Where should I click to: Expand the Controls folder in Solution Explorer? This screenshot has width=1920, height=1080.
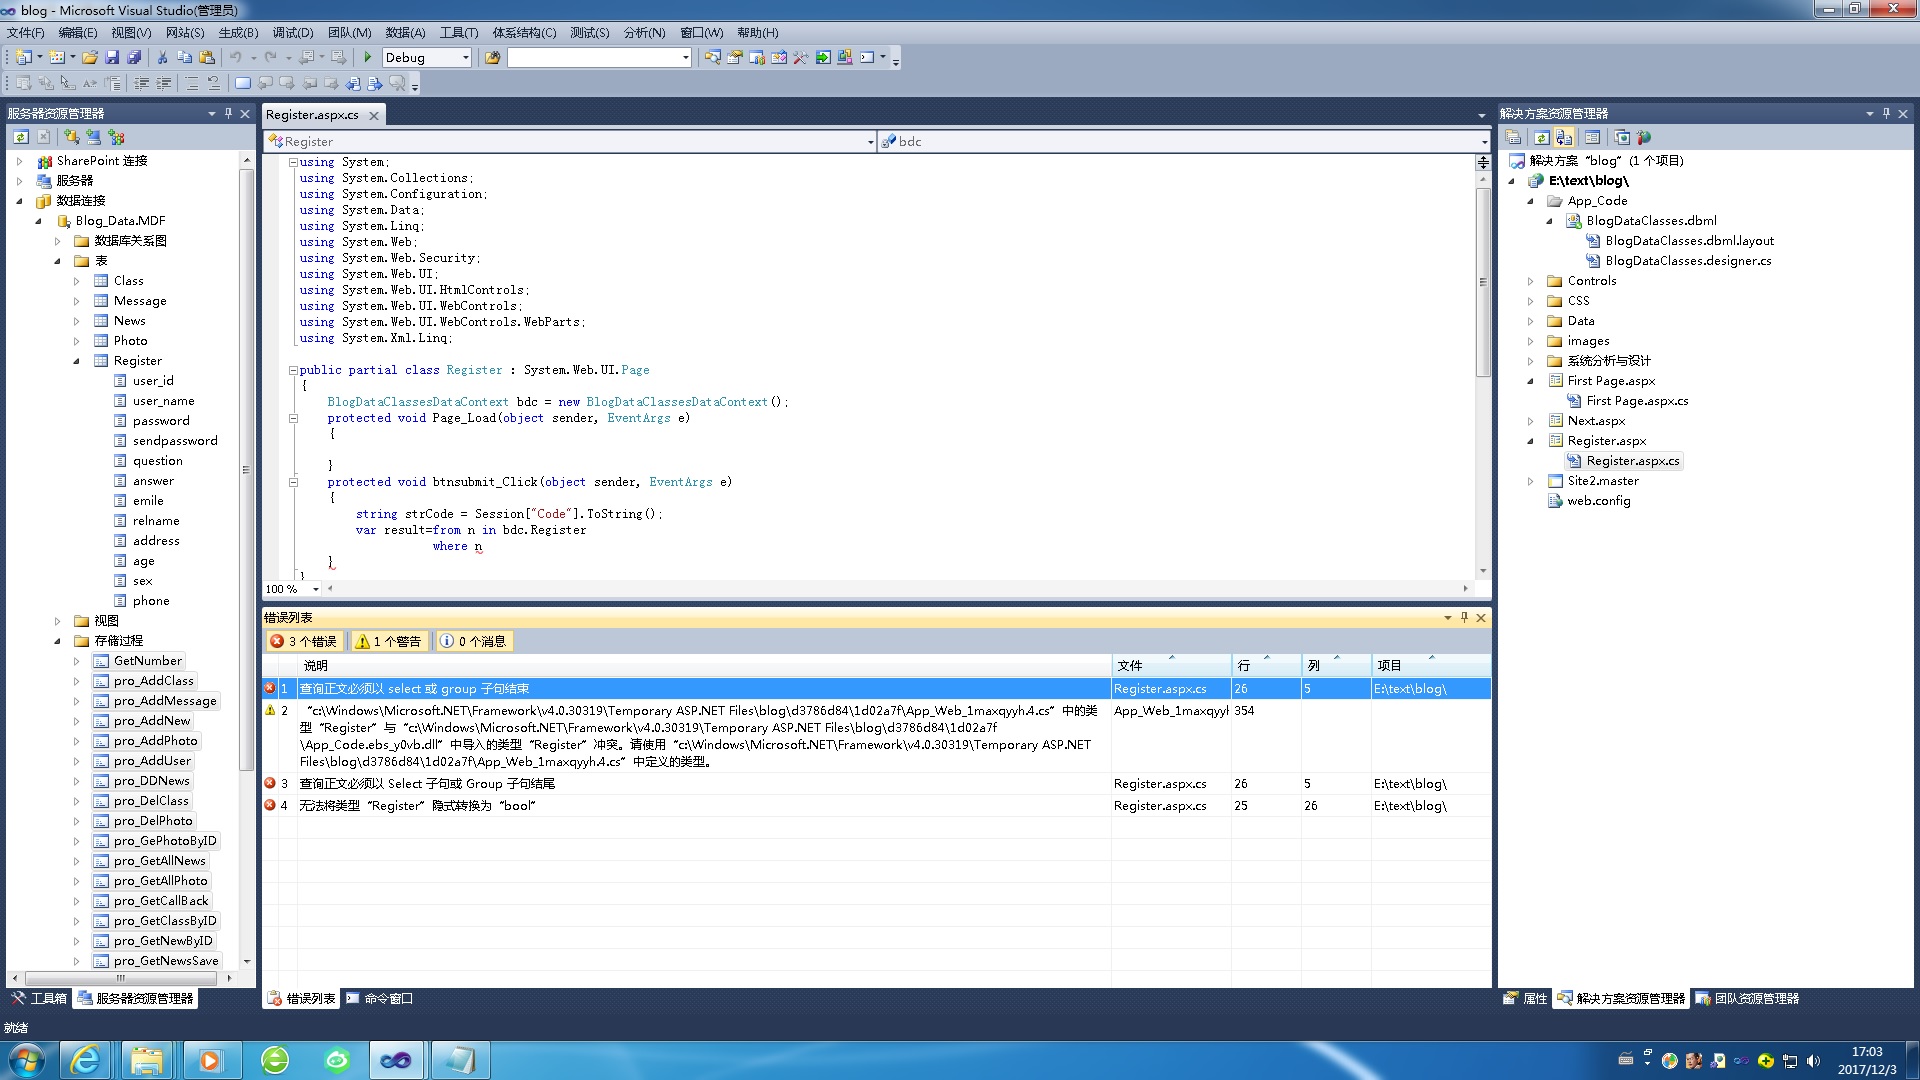1530,281
